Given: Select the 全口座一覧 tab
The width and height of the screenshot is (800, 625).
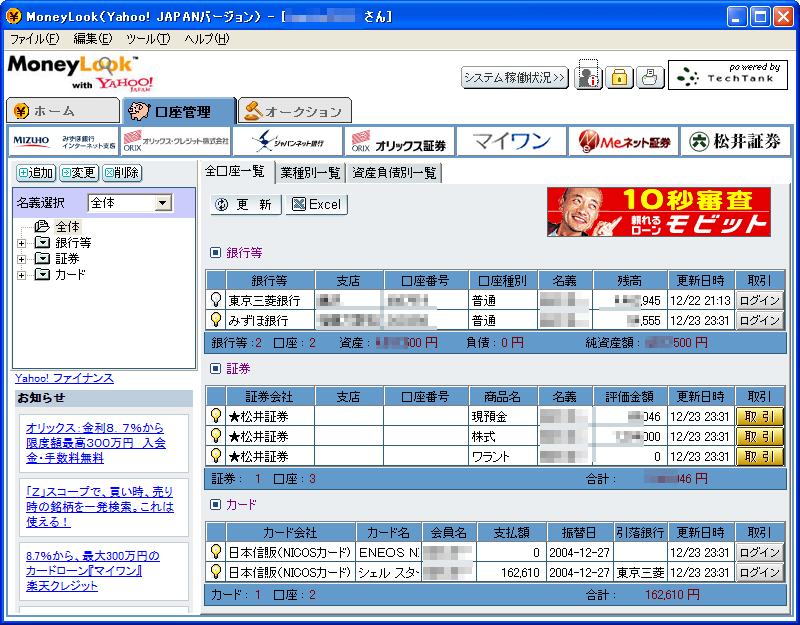Looking at the screenshot, I should point(235,172).
